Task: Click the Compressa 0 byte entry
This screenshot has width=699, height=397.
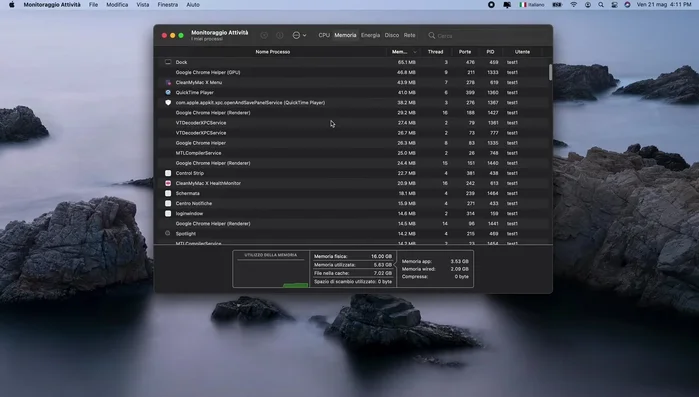Action: pyautogui.click(x=435, y=277)
